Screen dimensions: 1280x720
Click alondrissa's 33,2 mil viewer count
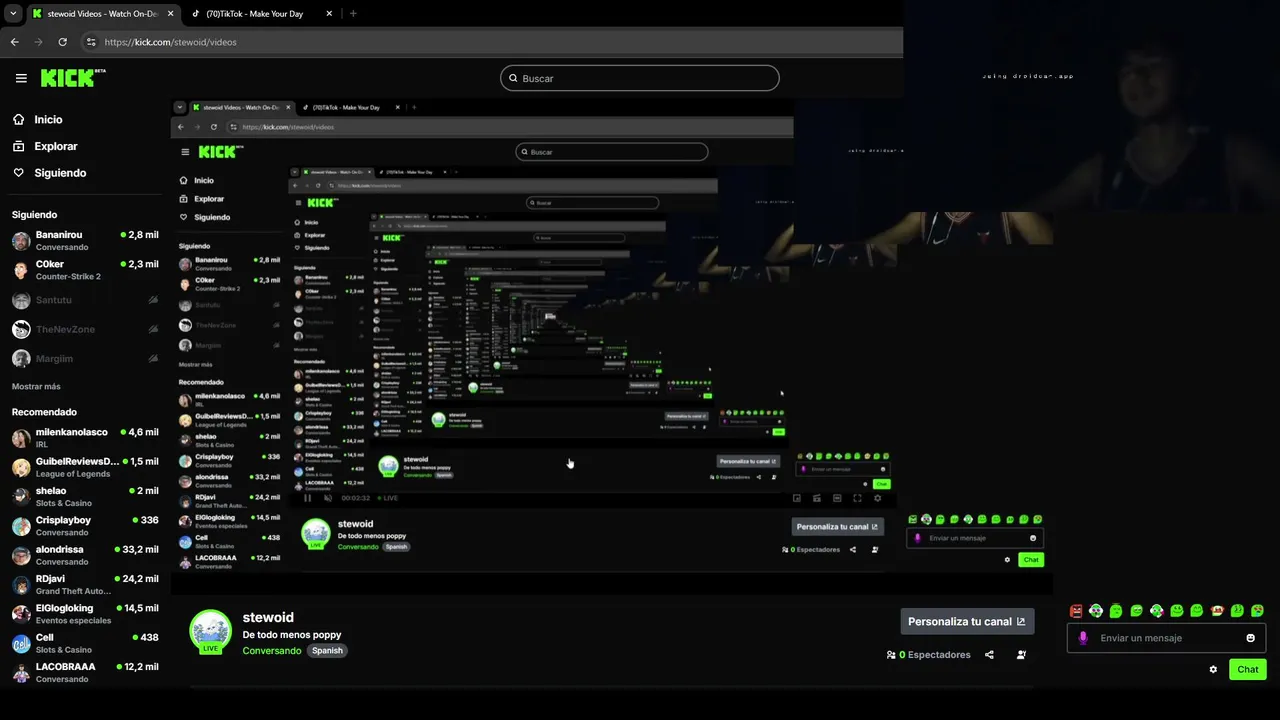(x=137, y=550)
